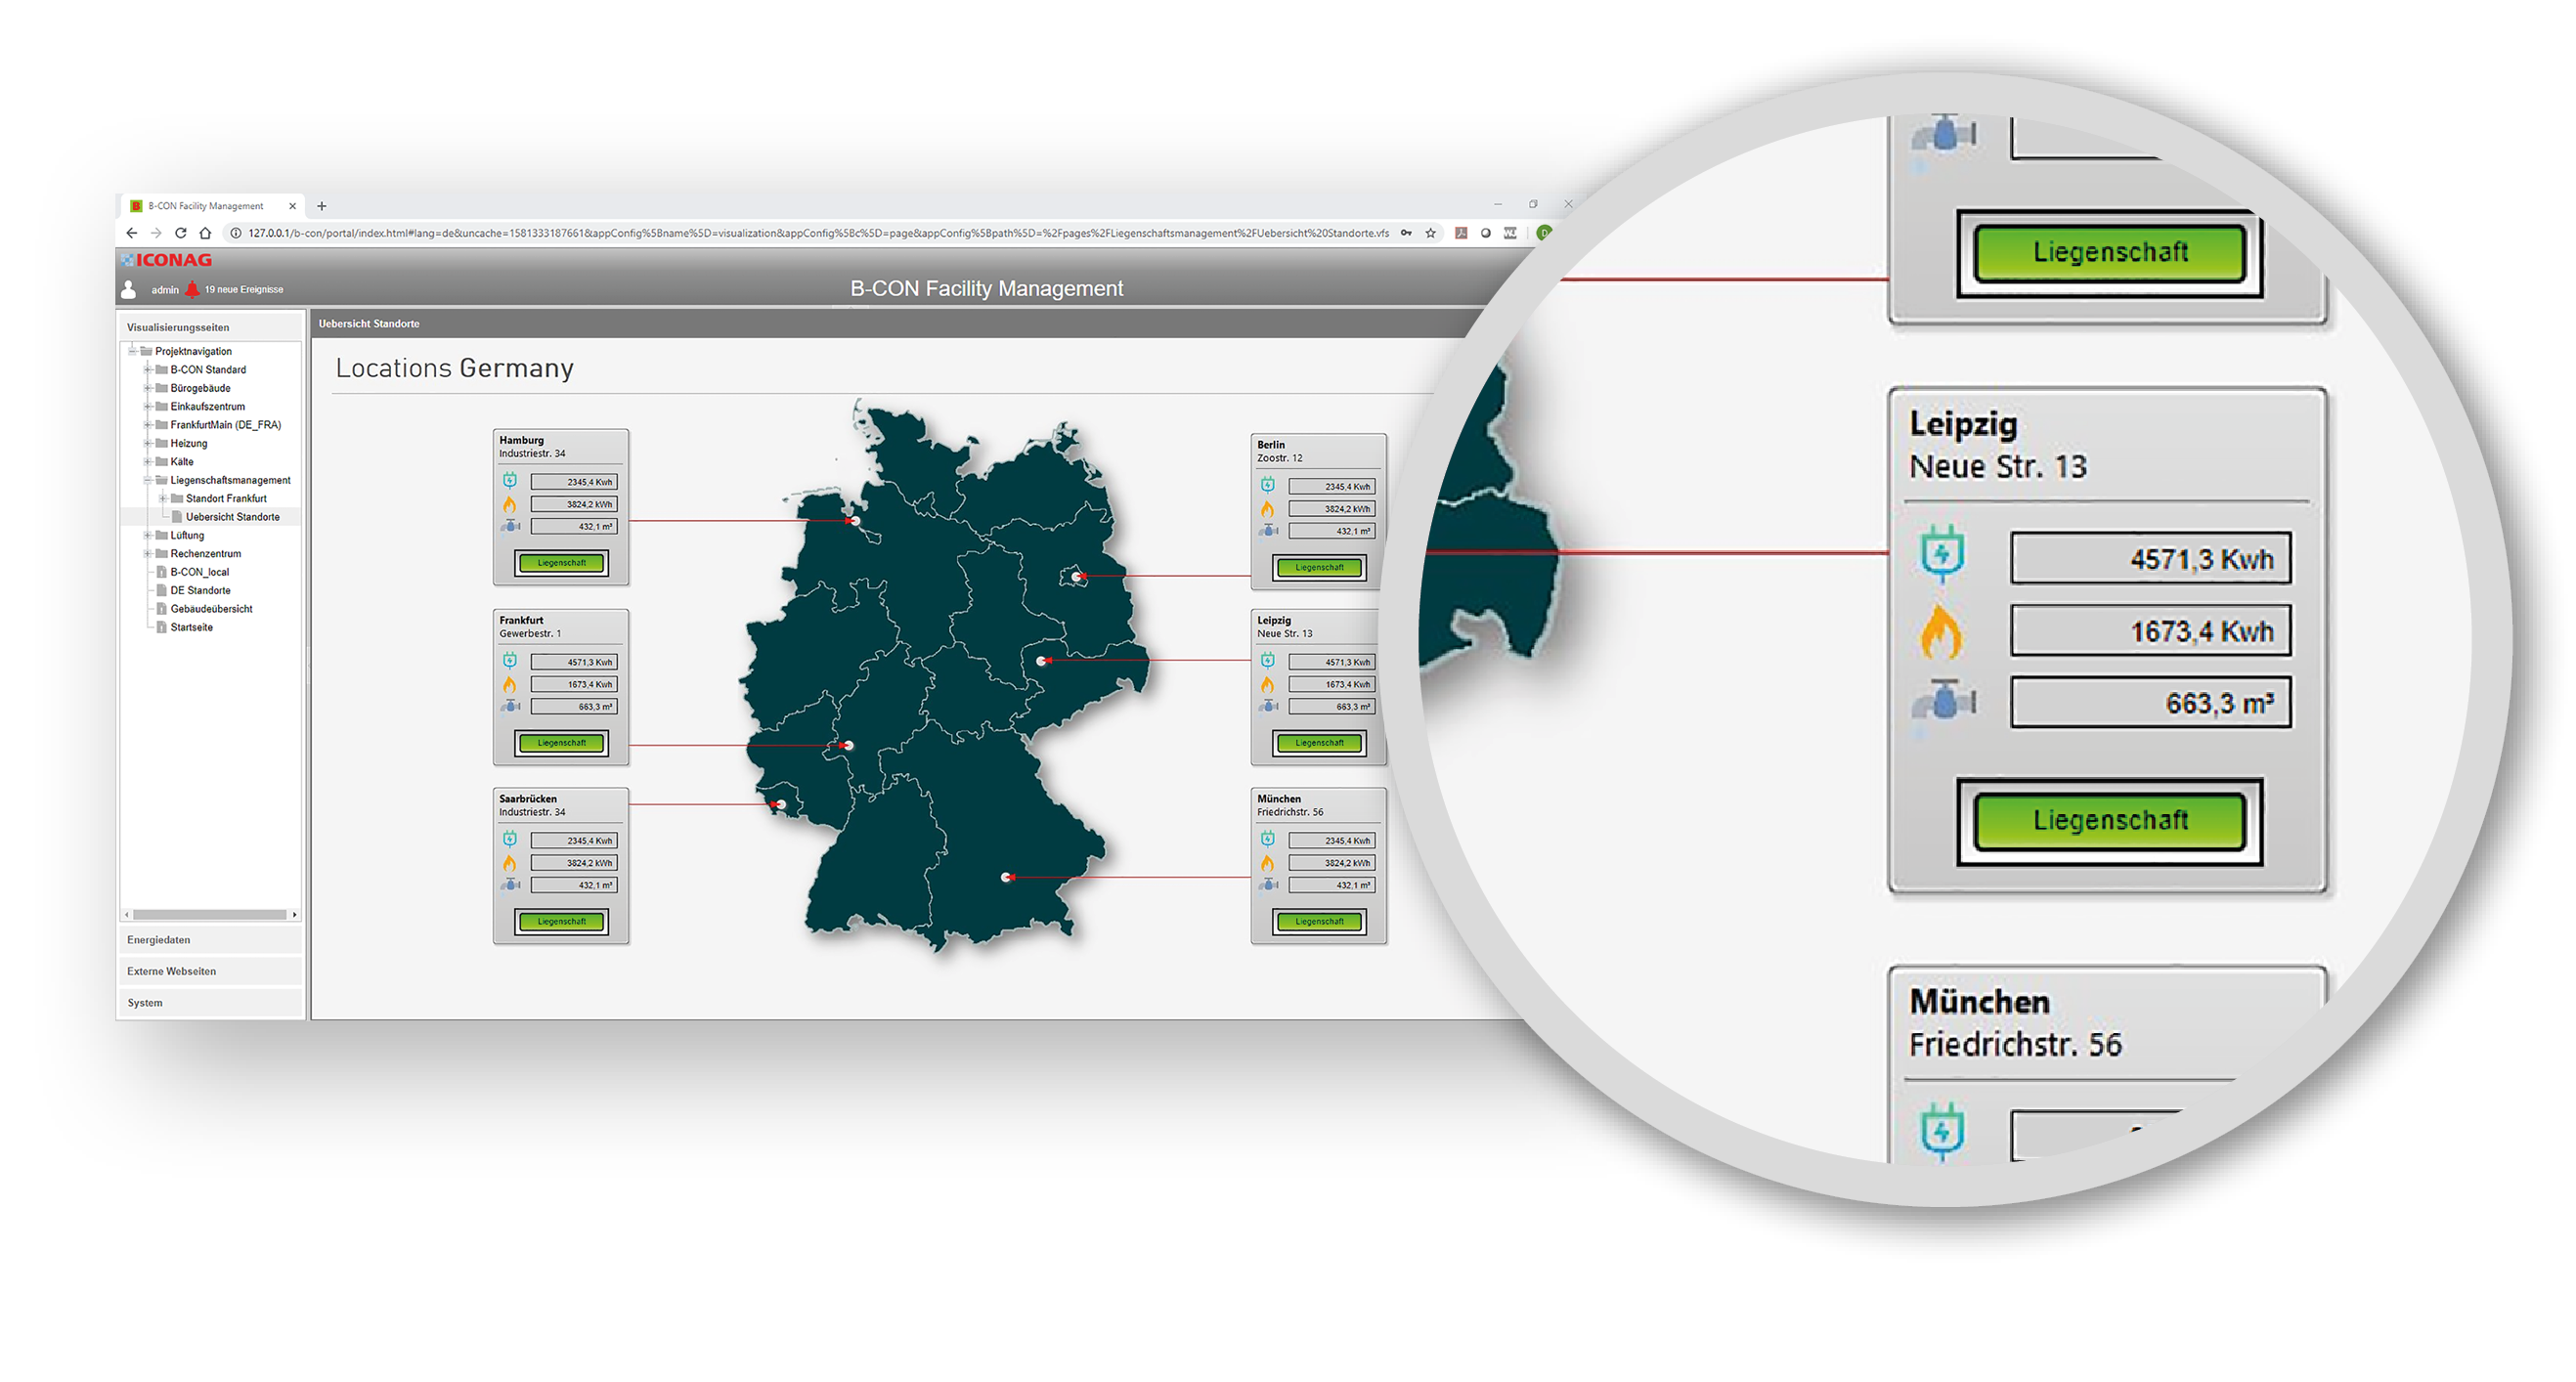Click the red alarm bell icon

point(192,290)
